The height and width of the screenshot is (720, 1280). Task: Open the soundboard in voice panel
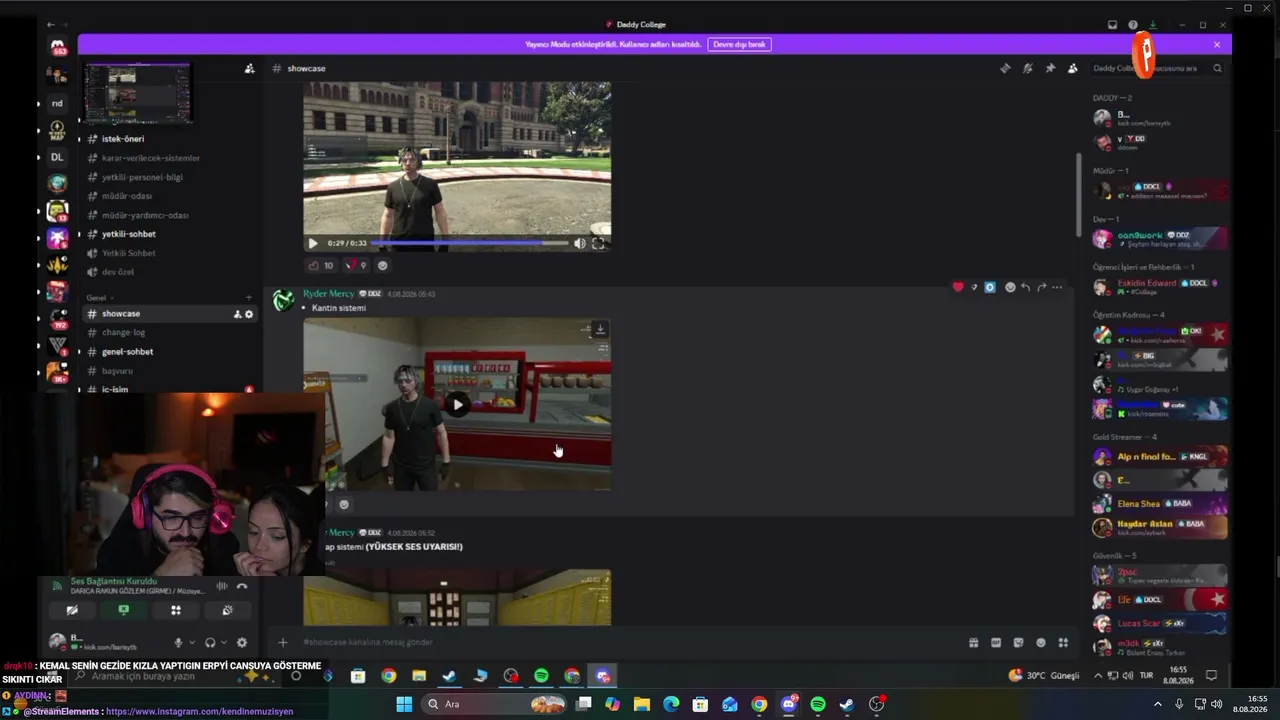228,610
